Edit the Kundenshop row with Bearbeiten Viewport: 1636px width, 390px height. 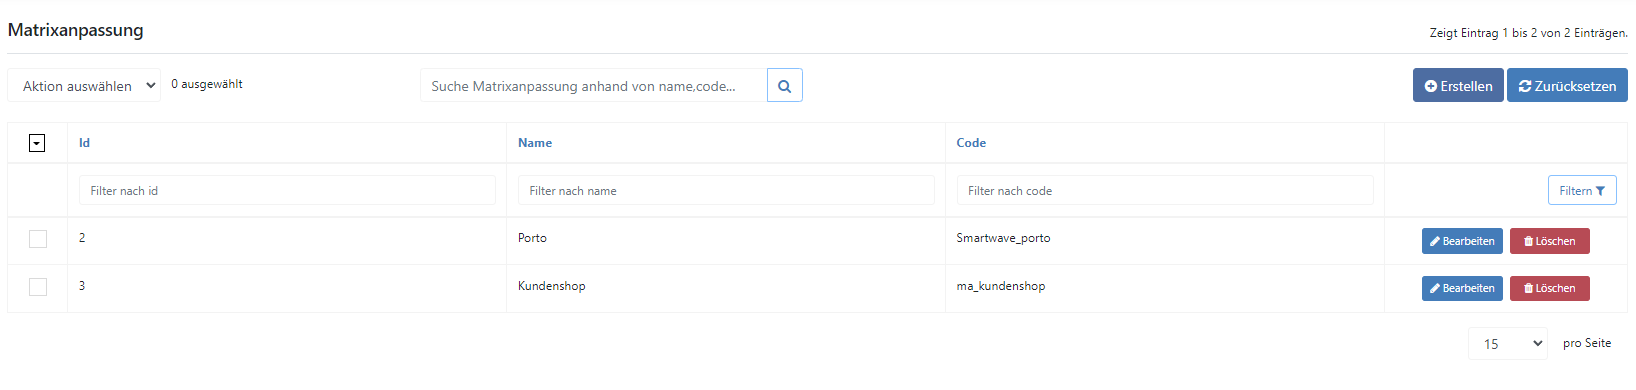click(x=1462, y=288)
